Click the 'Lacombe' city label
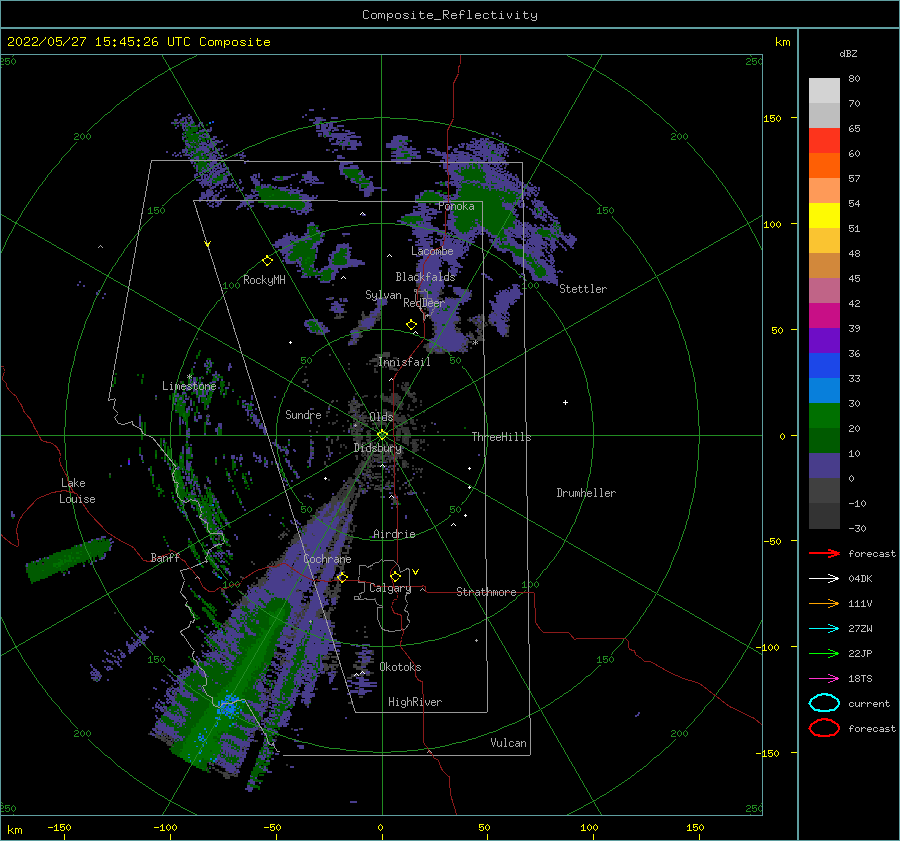This screenshot has height=841, width=900. point(432,251)
